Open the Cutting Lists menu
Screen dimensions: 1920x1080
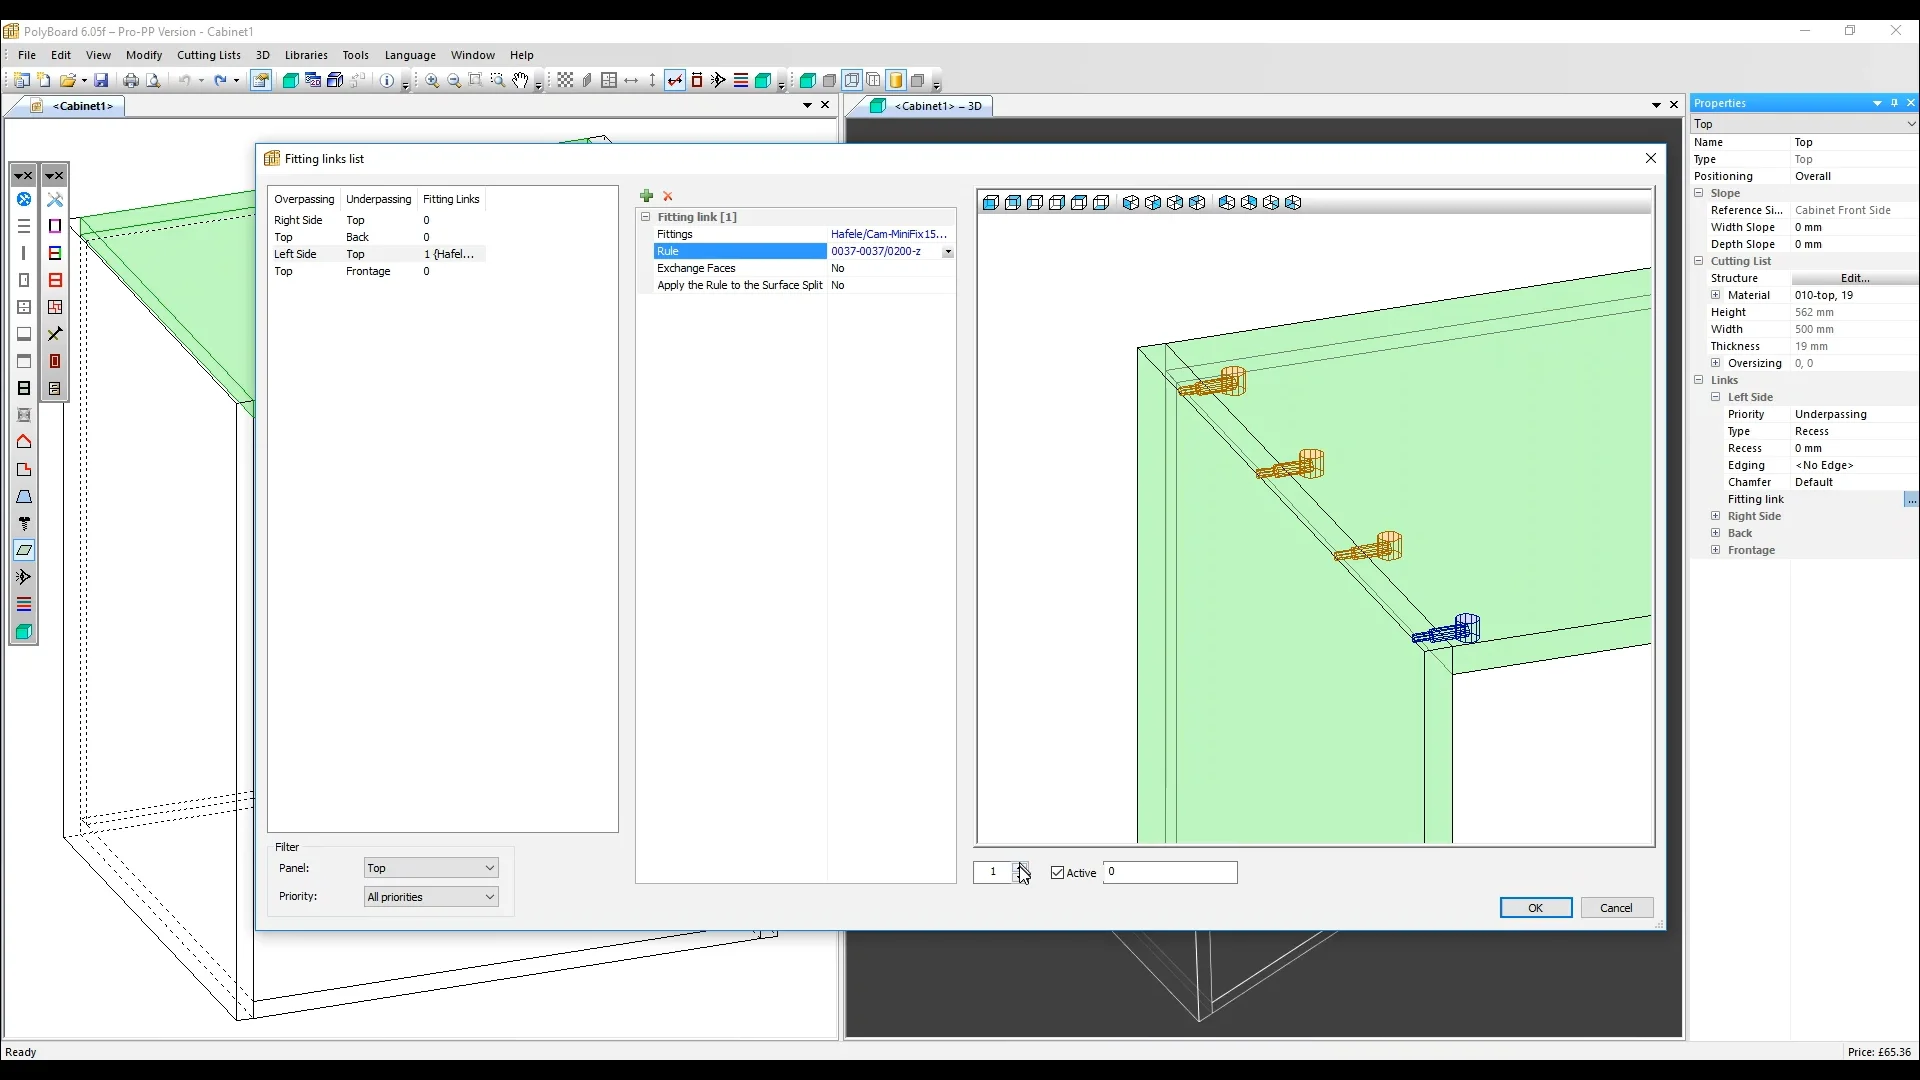[209, 55]
